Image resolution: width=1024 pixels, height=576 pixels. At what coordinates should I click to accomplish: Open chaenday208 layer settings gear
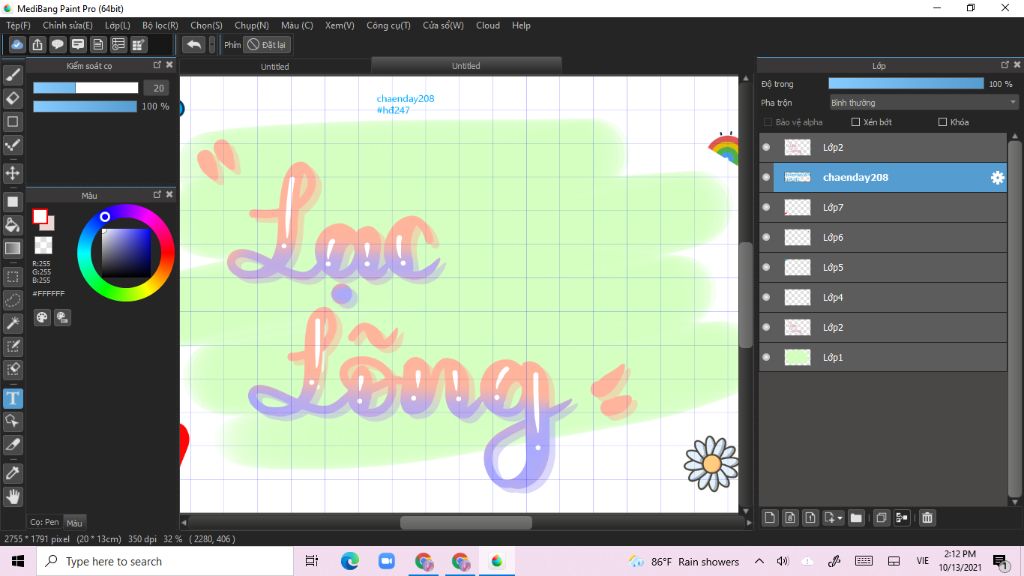pyautogui.click(x=997, y=178)
